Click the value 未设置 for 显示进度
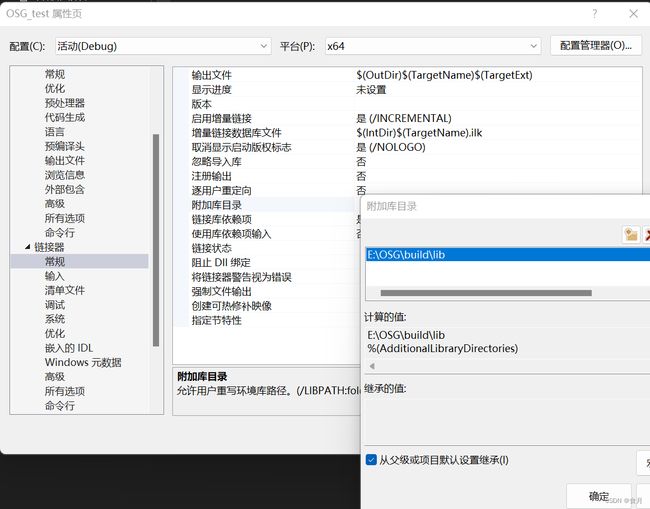The image size is (650, 509). pos(371,90)
